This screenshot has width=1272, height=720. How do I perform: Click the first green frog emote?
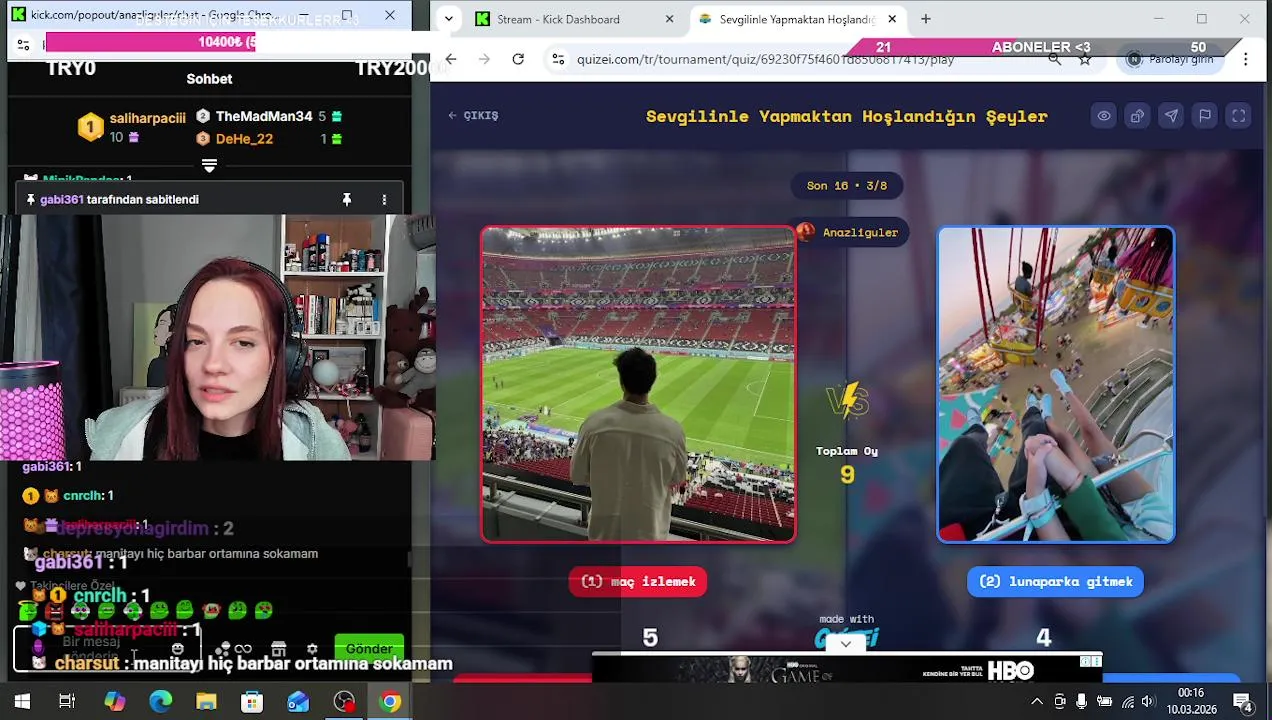29,610
